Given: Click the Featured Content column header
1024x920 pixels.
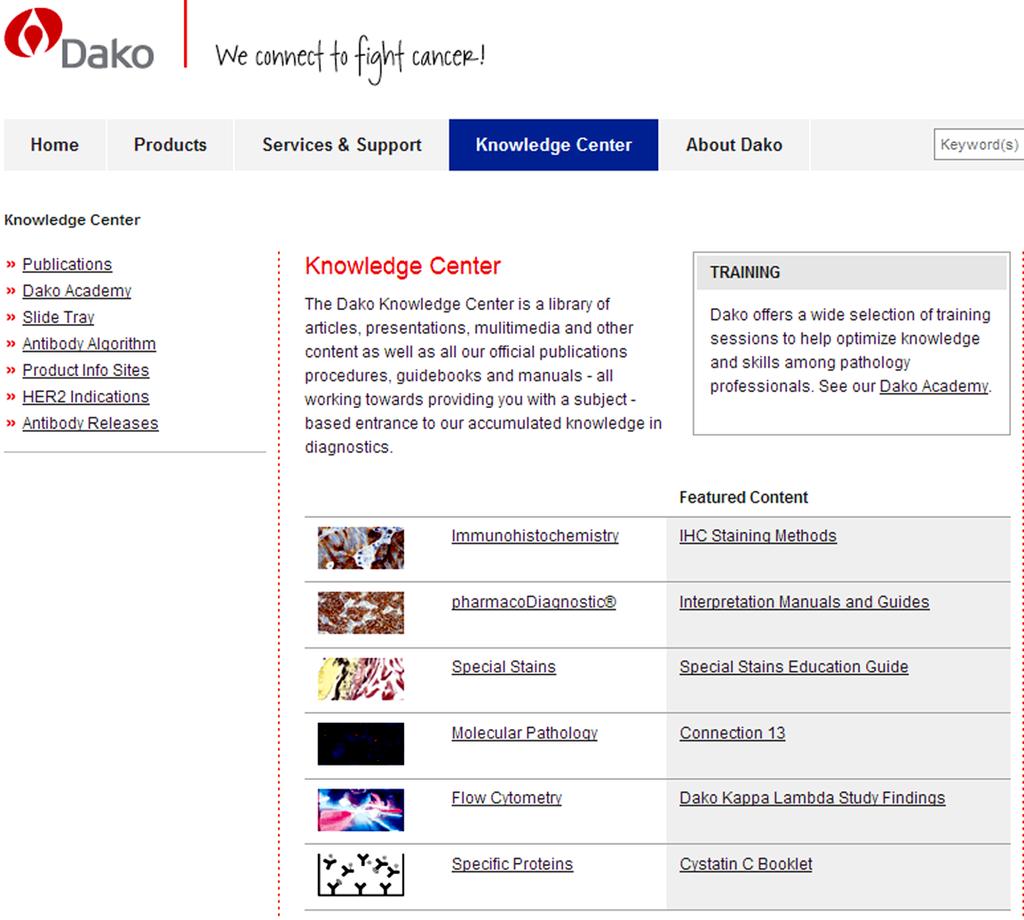Looking at the screenshot, I should click(743, 498).
